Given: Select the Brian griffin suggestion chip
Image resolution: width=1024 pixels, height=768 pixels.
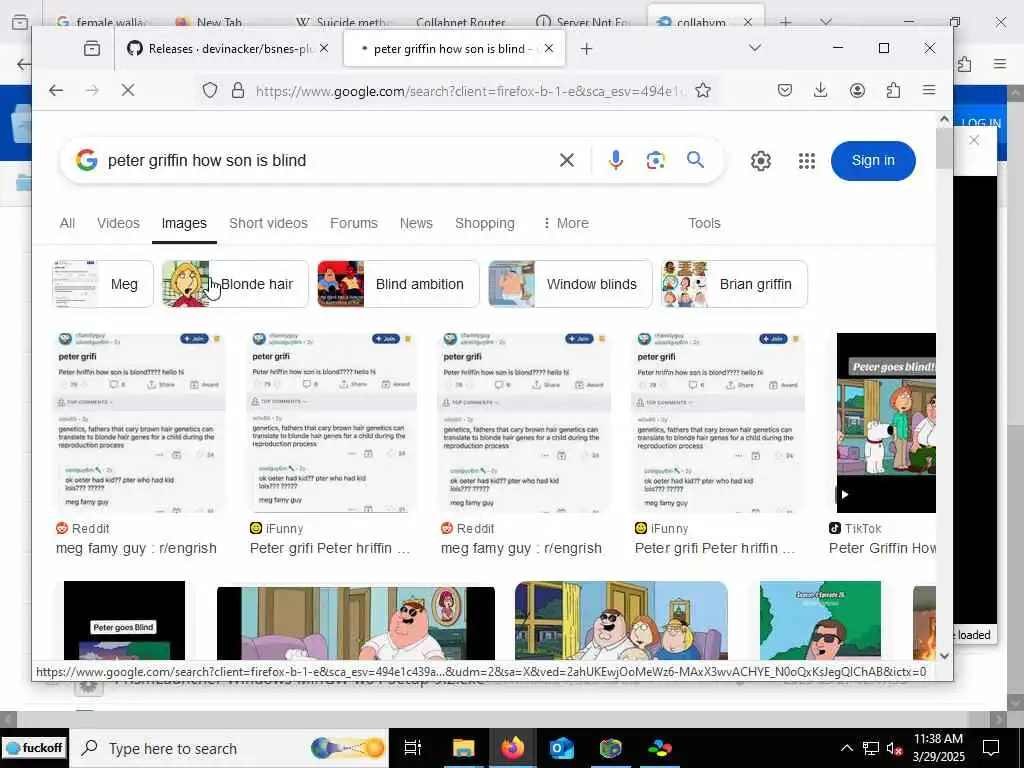Looking at the screenshot, I should (735, 284).
